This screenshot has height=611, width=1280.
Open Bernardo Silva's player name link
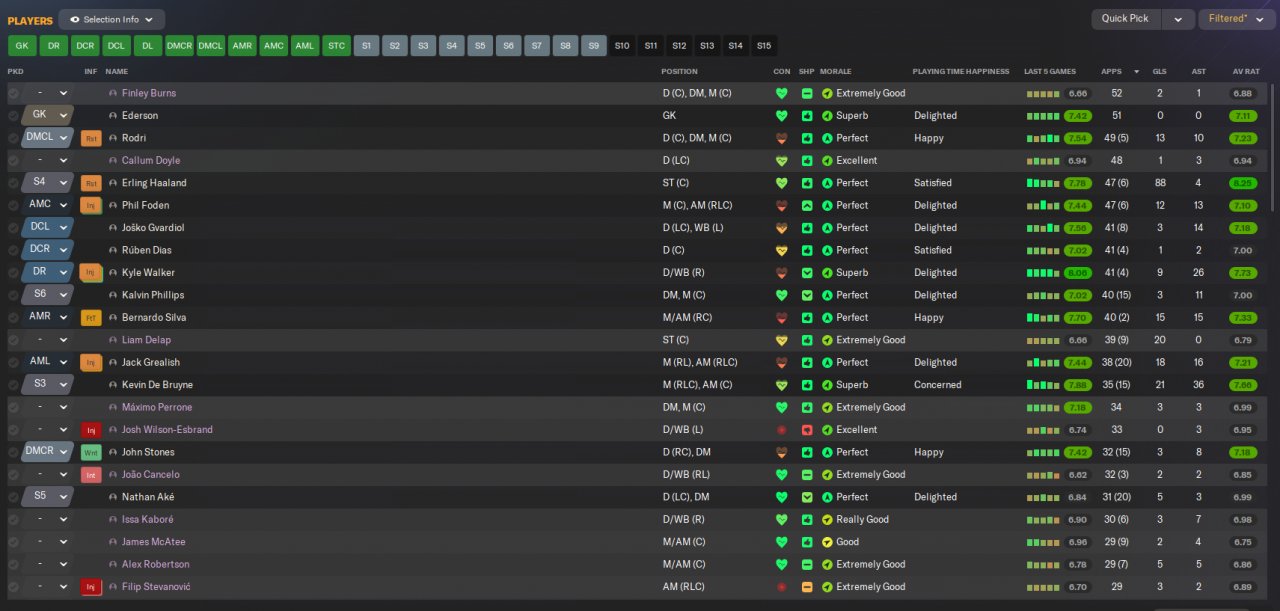154,318
